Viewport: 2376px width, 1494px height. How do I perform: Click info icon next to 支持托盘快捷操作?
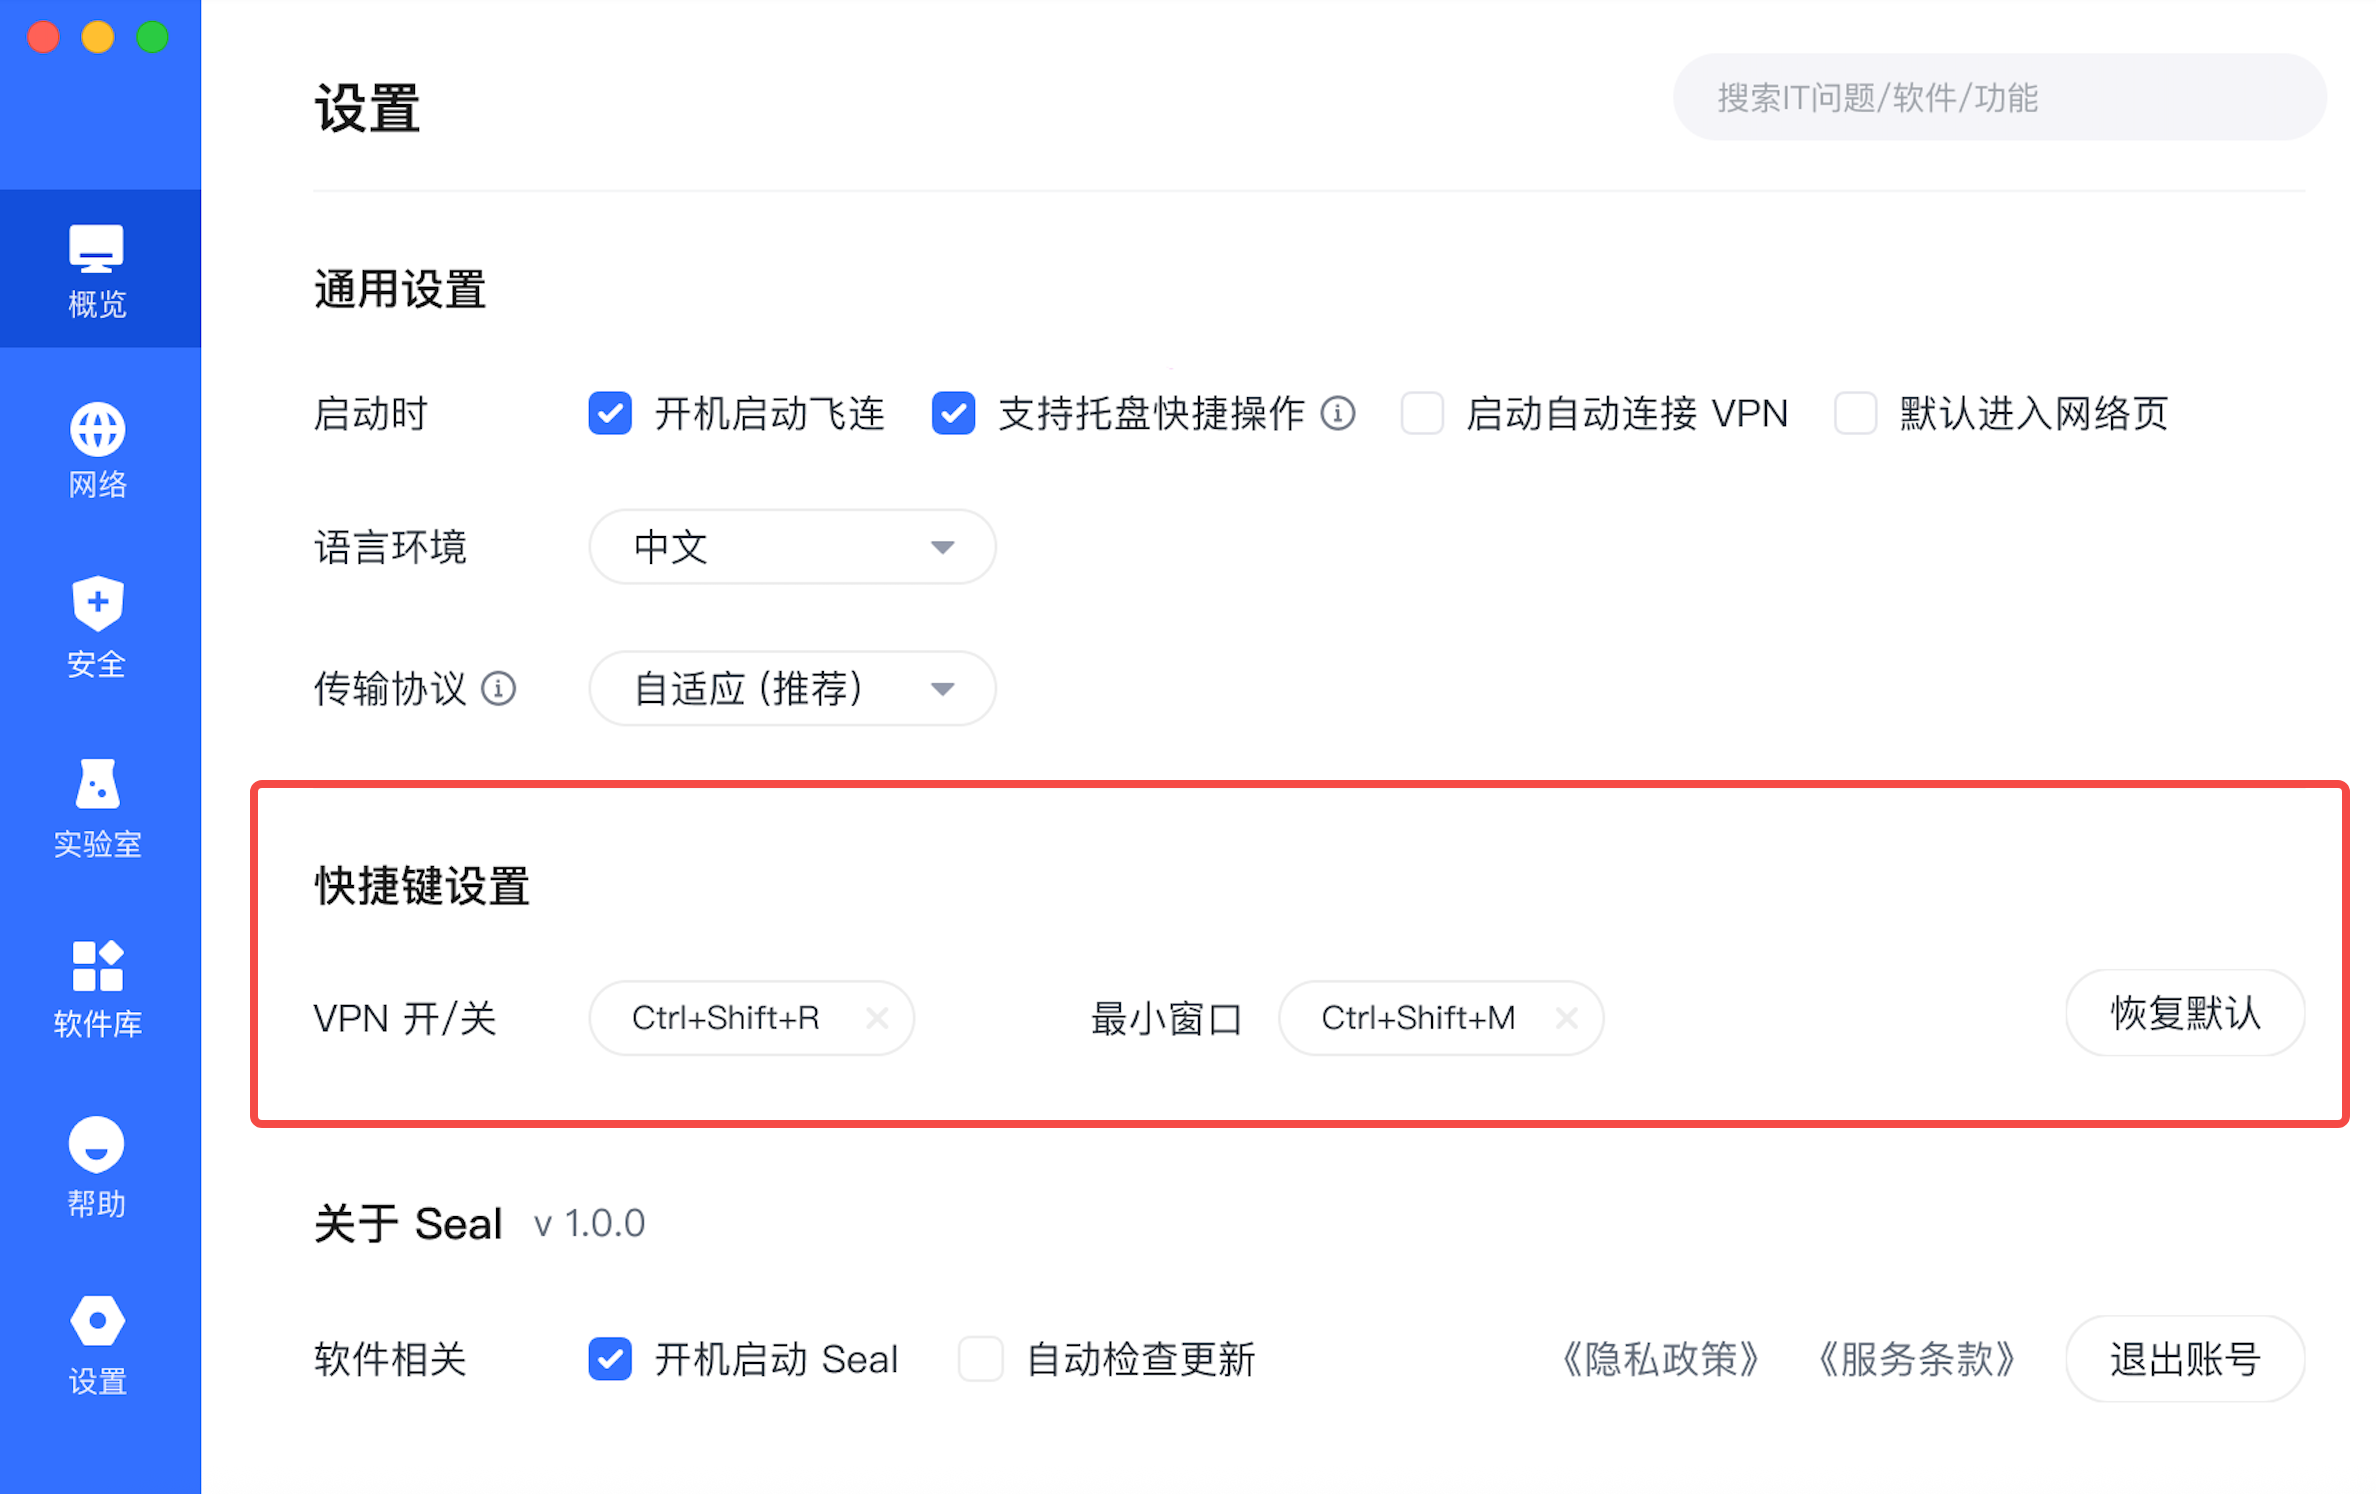1338,413
